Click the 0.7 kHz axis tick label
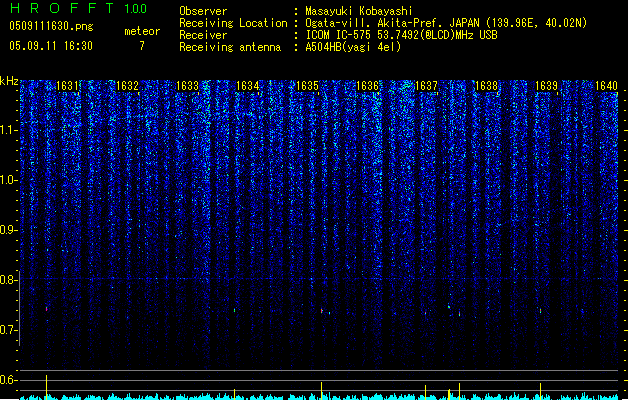Image resolution: width=629 pixels, height=400 pixels. click(8, 330)
